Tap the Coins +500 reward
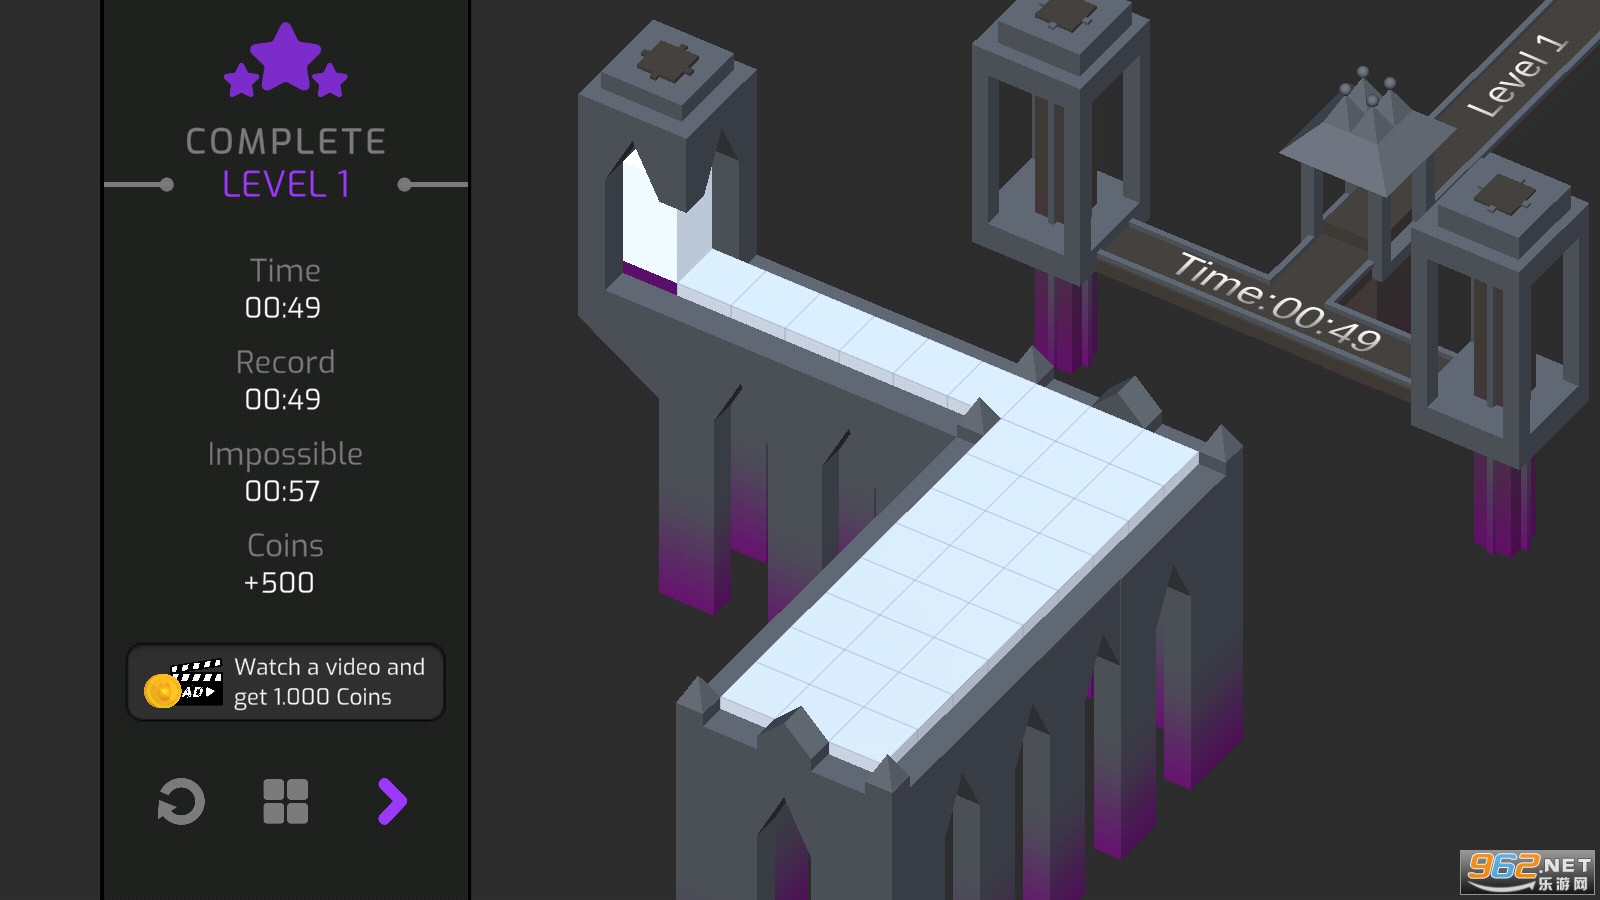1600x900 pixels. tap(279, 583)
